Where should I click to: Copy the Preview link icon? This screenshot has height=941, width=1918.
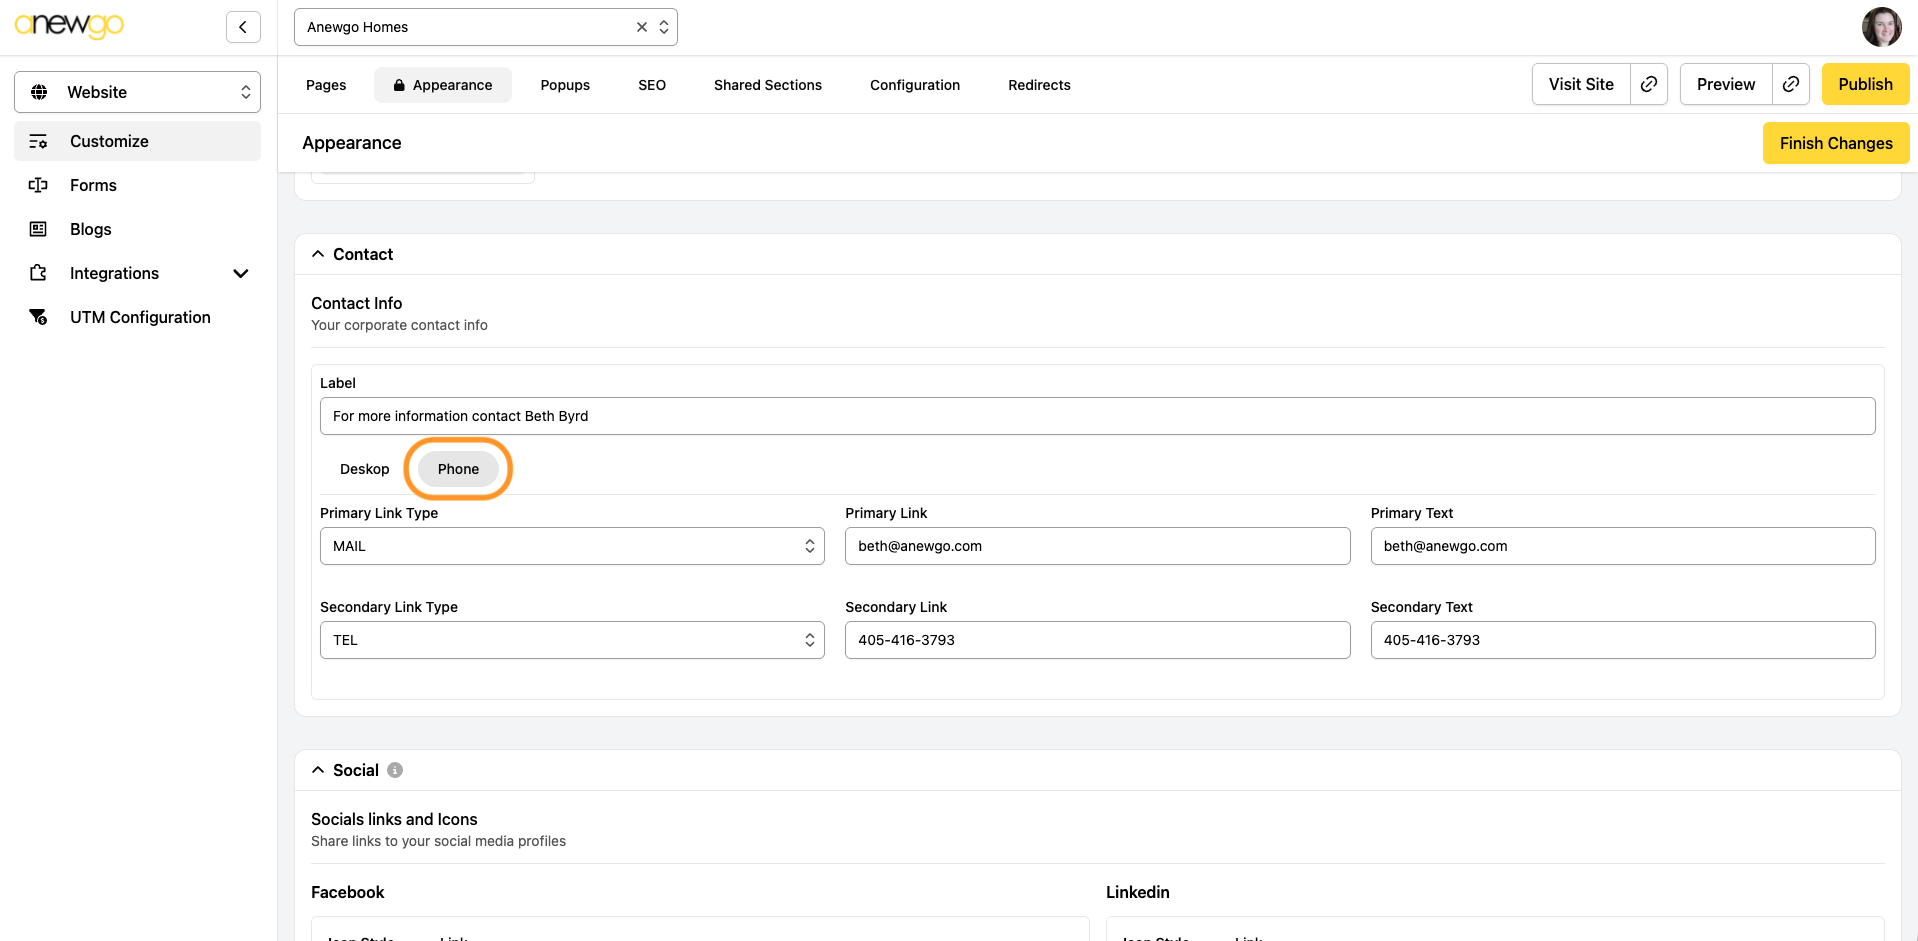pos(1791,84)
